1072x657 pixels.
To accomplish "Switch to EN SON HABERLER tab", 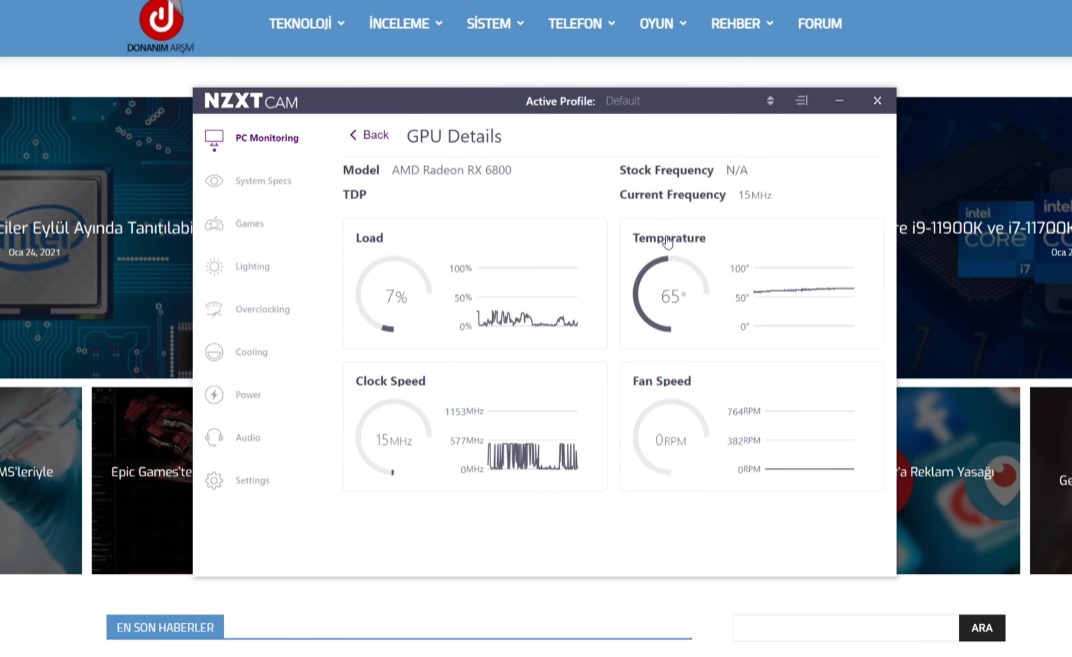I will tap(165, 628).
